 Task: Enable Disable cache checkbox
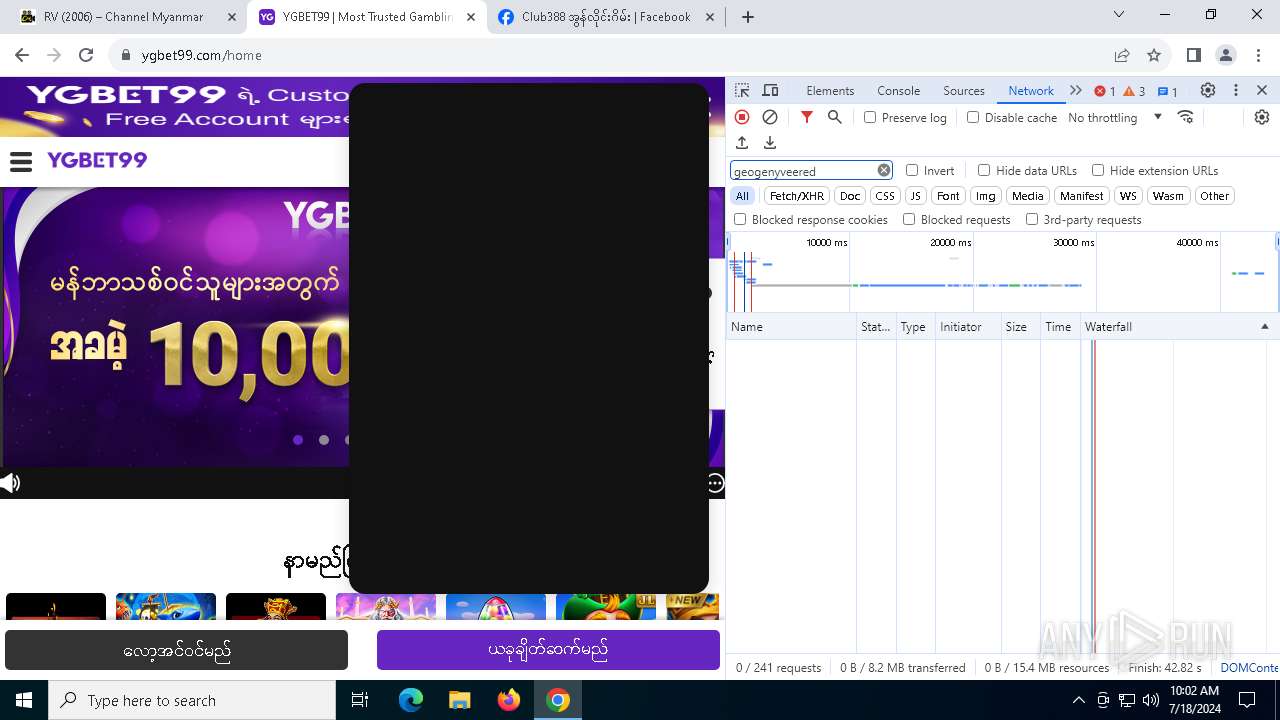tap(973, 117)
